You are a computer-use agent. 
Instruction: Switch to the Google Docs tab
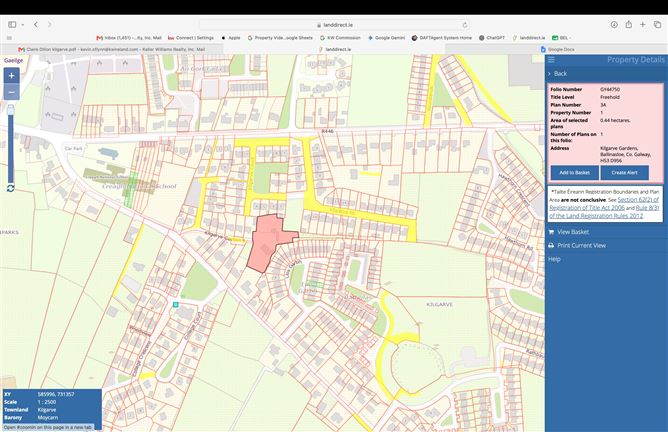(x=558, y=49)
